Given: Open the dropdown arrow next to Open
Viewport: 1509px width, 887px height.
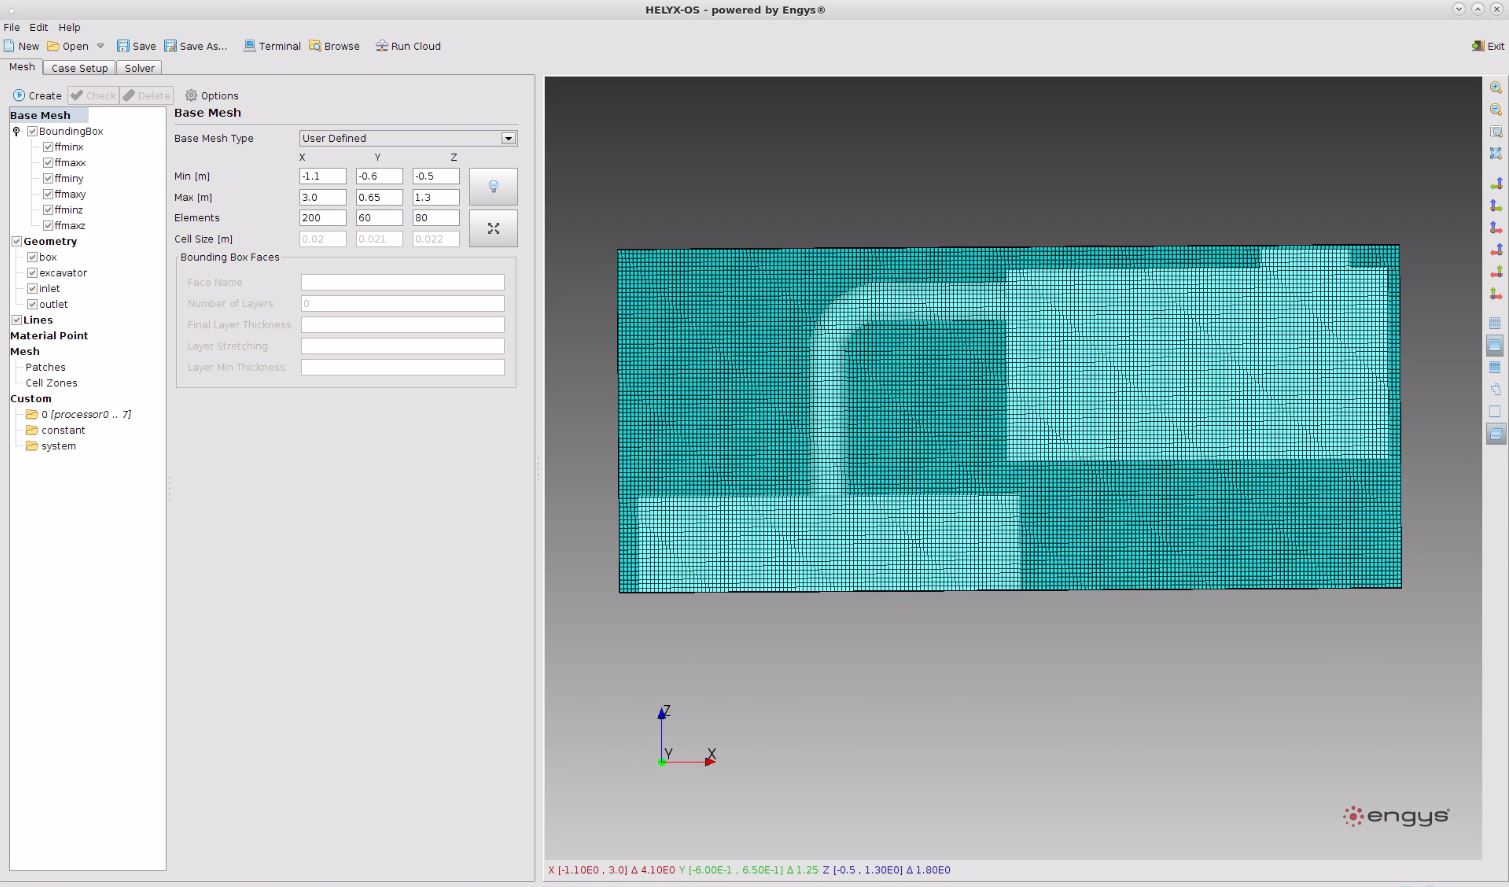Looking at the screenshot, I should click(x=100, y=46).
